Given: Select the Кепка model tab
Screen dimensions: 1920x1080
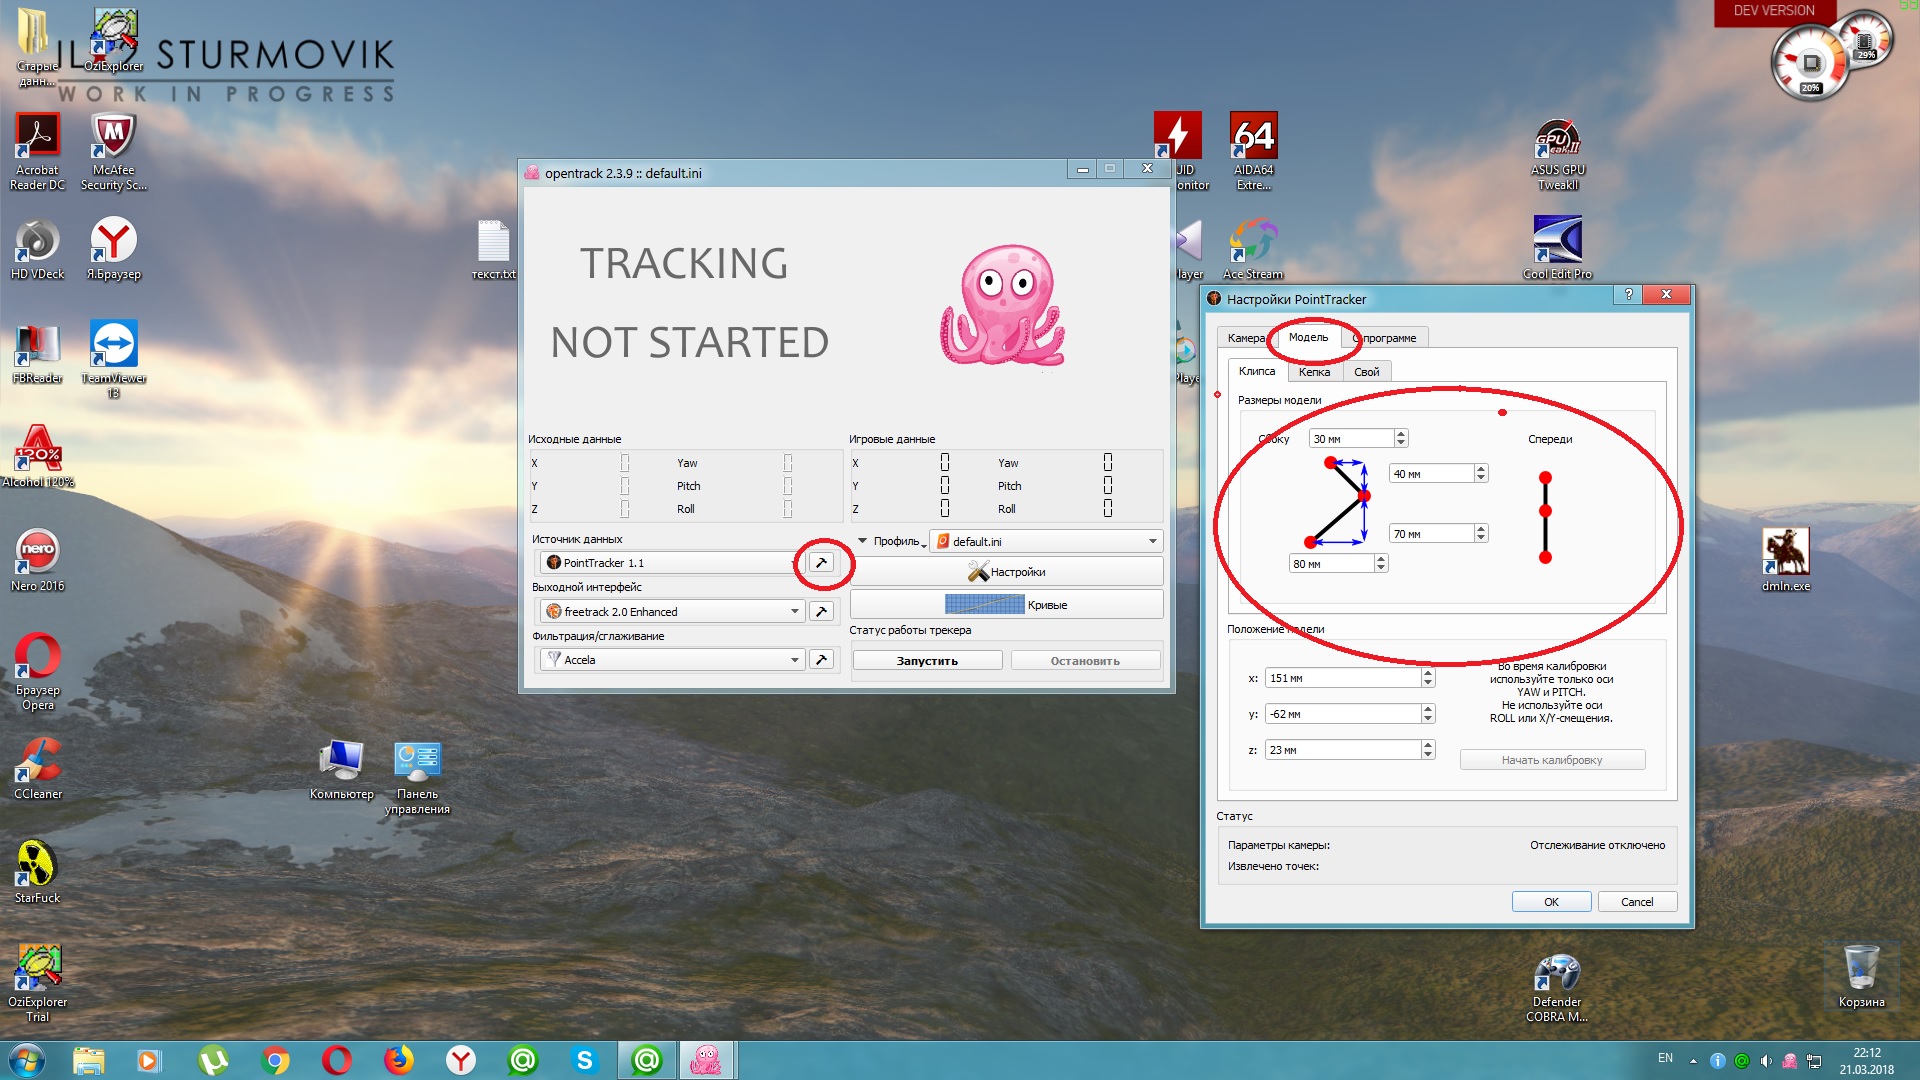Looking at the screenshot, I should click(1314, 372).
